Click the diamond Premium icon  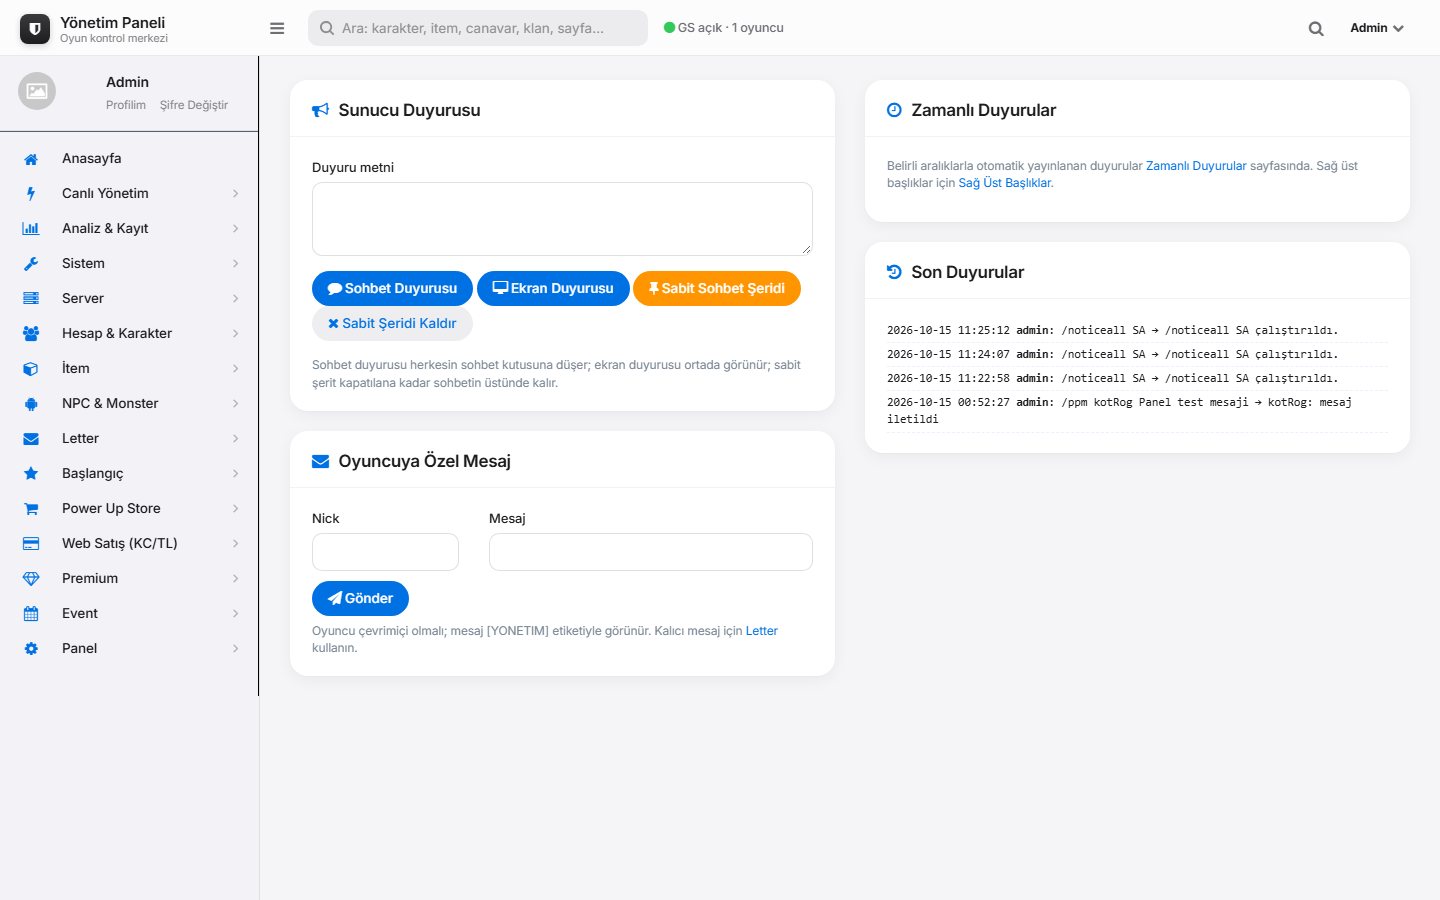tap(31, 579)
